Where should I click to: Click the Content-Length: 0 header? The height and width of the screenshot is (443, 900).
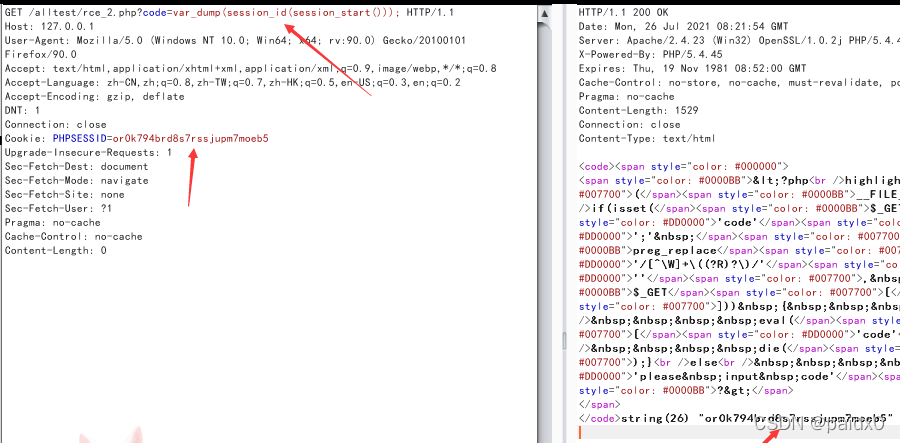click(56, 251)
